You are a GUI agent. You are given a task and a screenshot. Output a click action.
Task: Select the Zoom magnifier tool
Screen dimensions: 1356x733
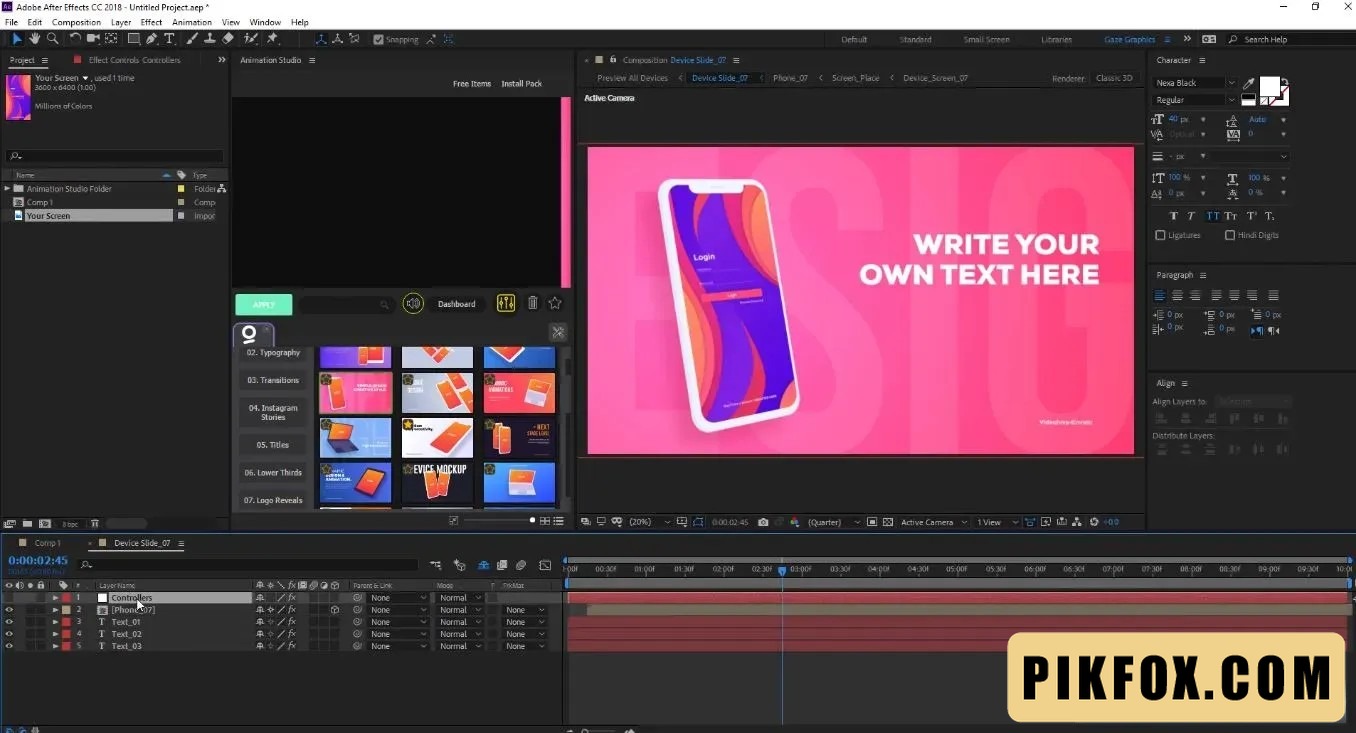[52, 39]
